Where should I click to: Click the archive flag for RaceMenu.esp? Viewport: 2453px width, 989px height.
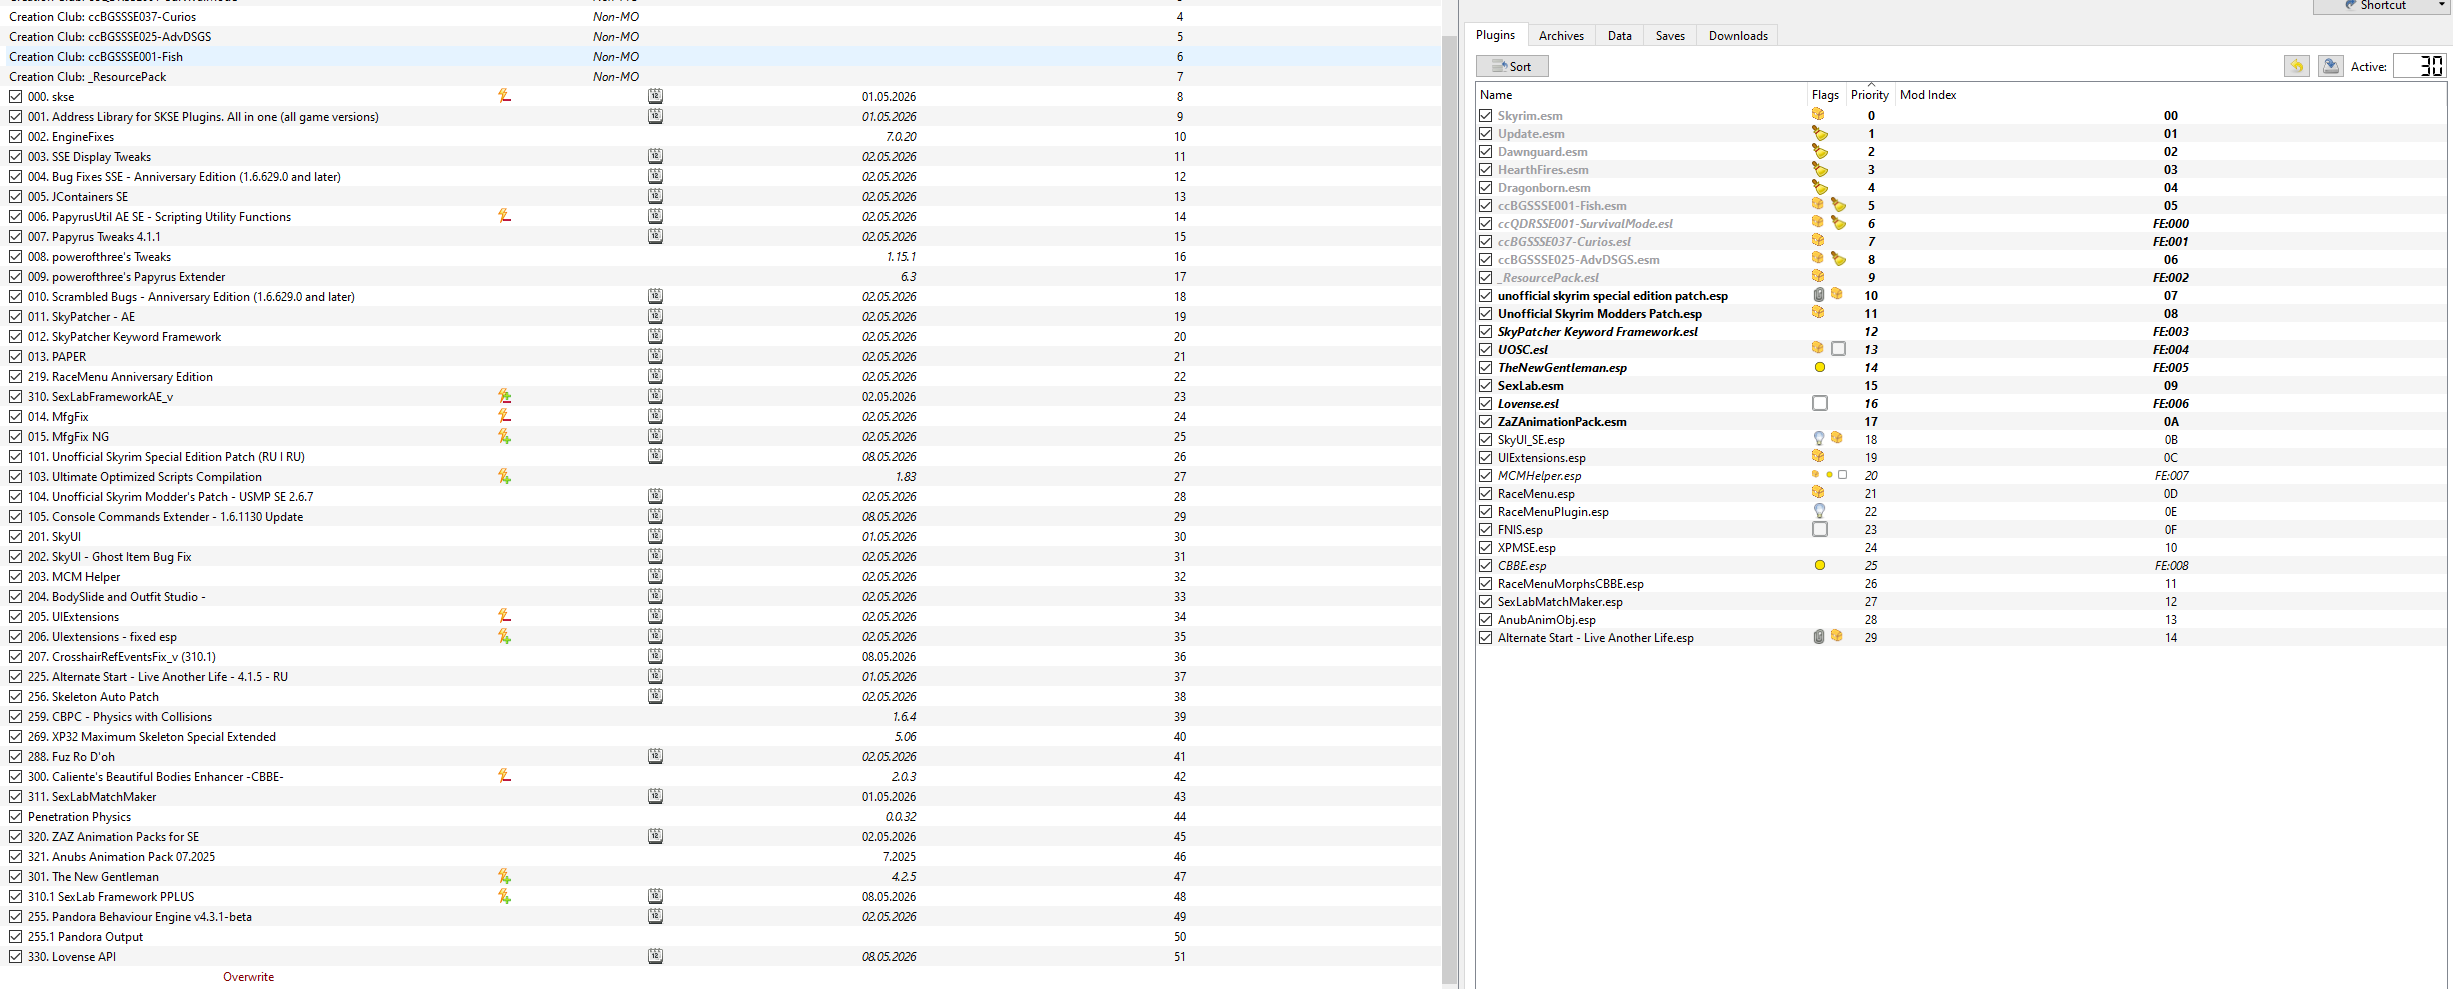(1818, 493)
